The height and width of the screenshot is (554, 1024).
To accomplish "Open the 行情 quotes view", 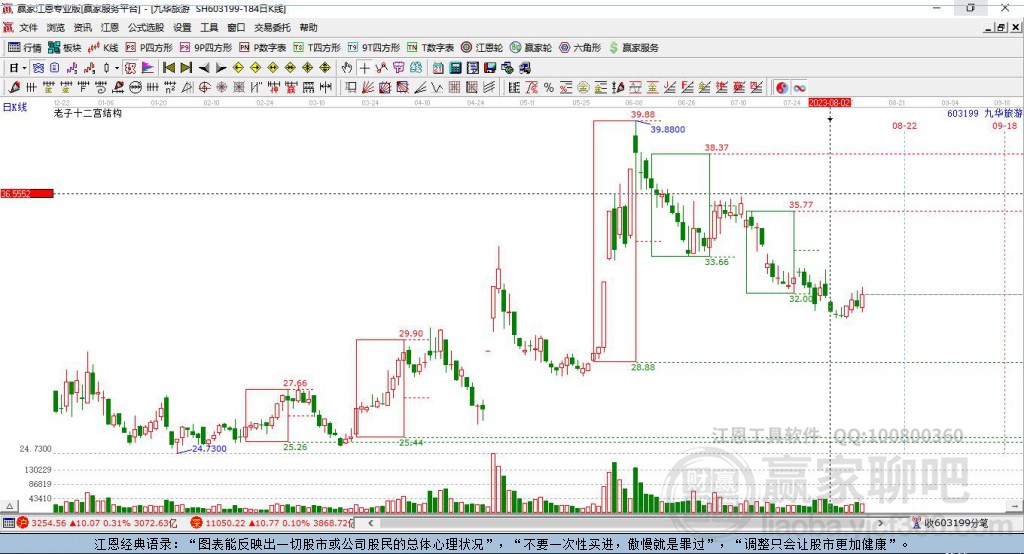I will pos(24,48).
